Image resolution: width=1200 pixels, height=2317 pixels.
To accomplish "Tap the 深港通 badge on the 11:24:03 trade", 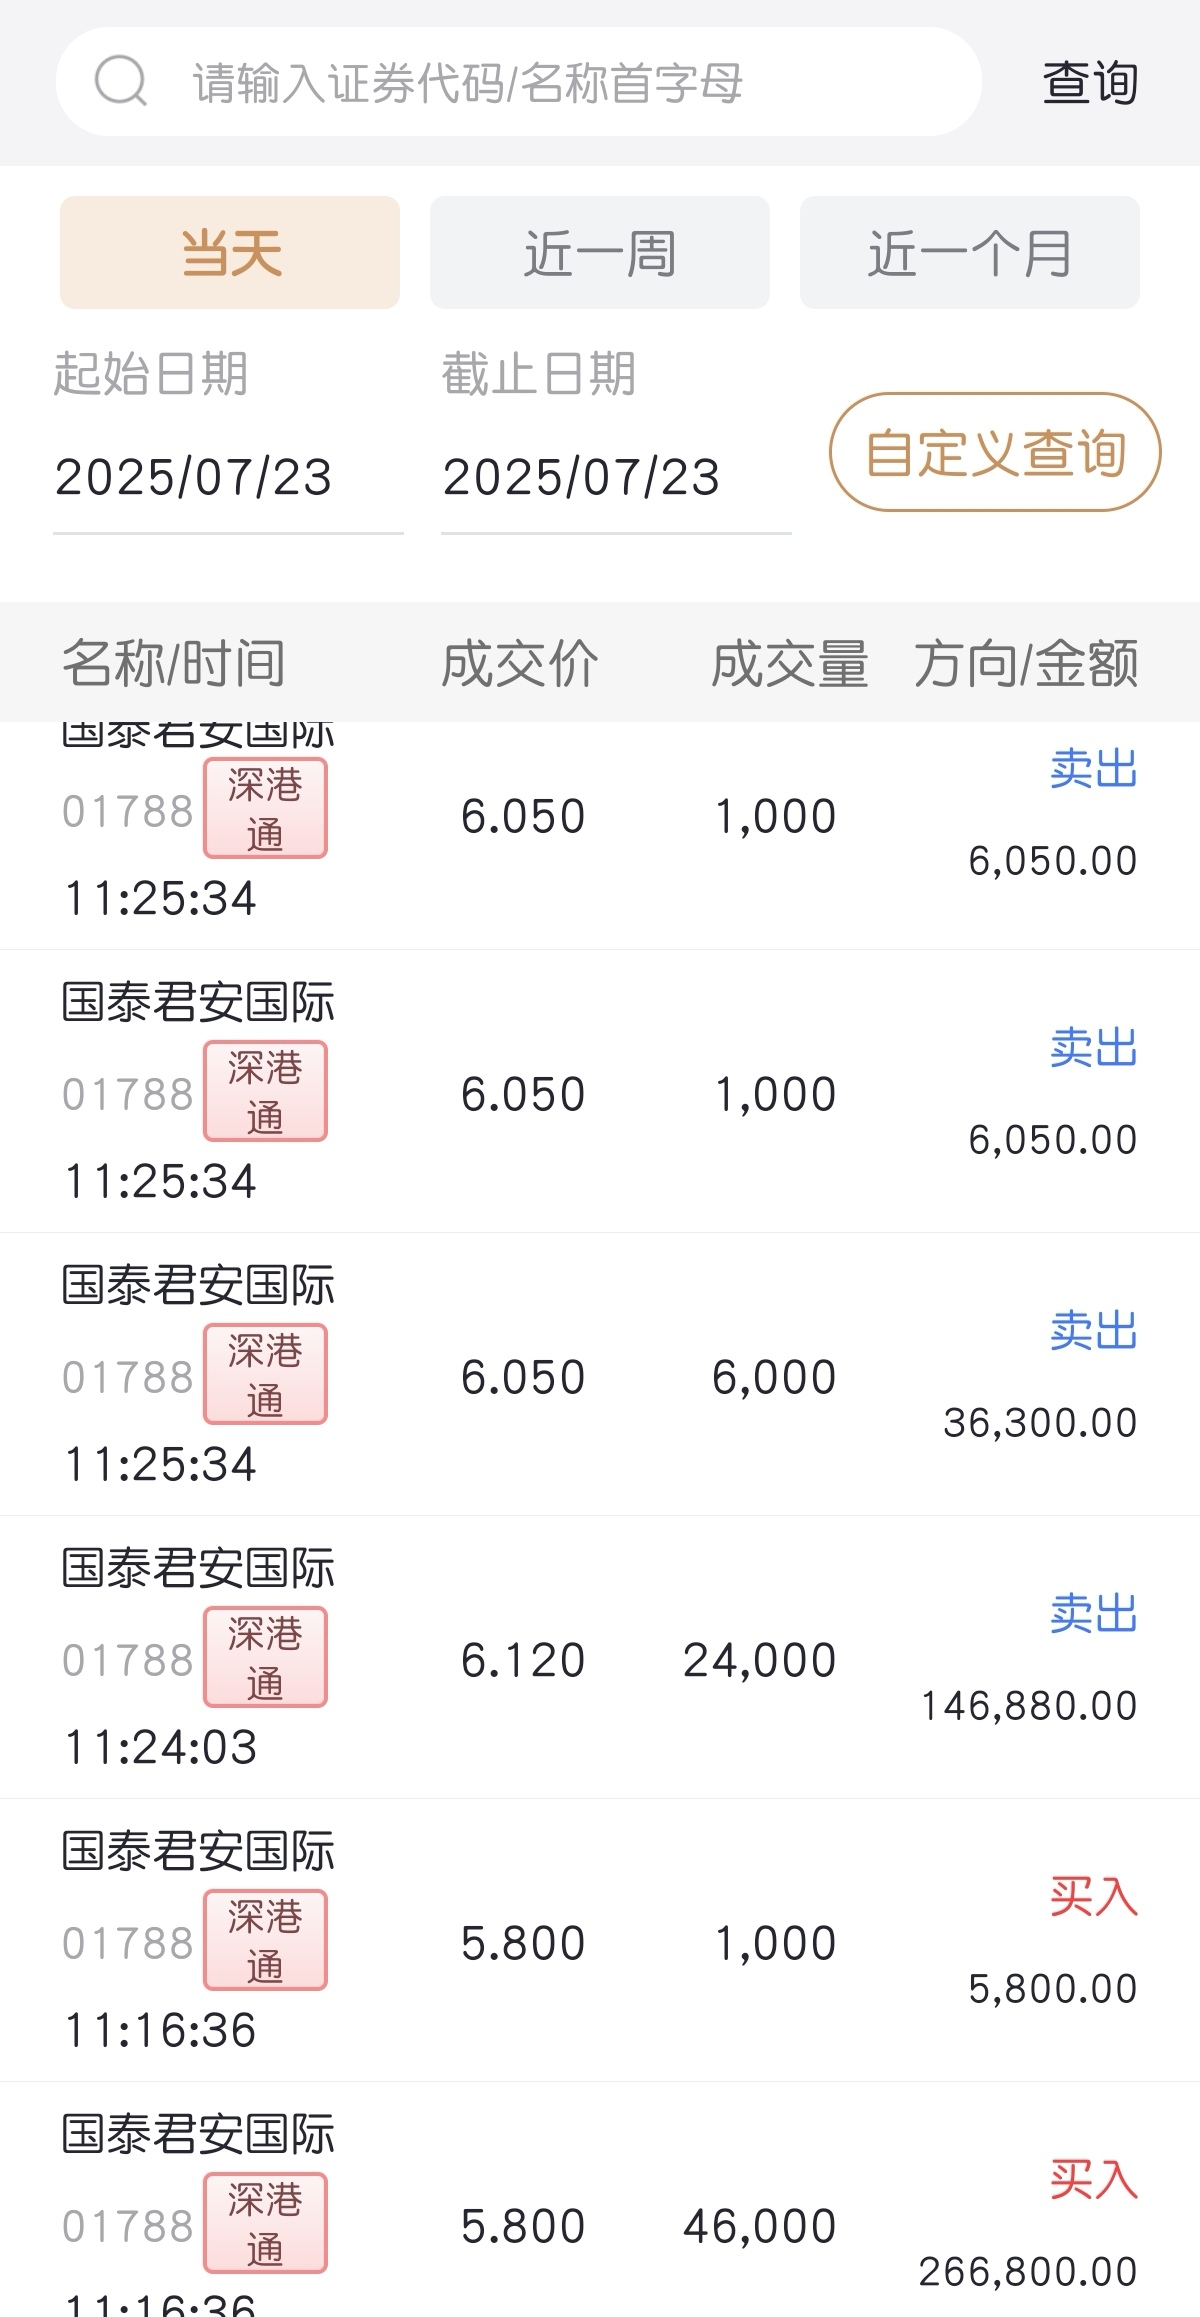I will click(265, 1657).
